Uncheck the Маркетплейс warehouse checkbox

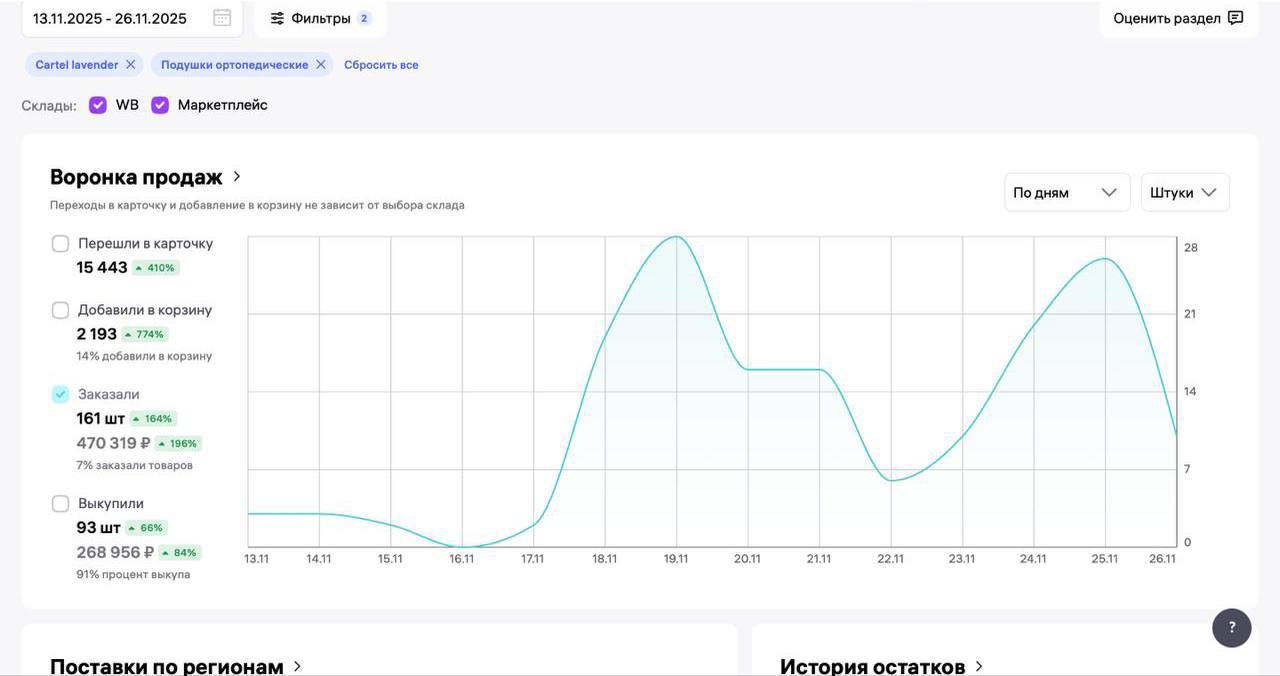pyautogui.click(x=160, y=105)
